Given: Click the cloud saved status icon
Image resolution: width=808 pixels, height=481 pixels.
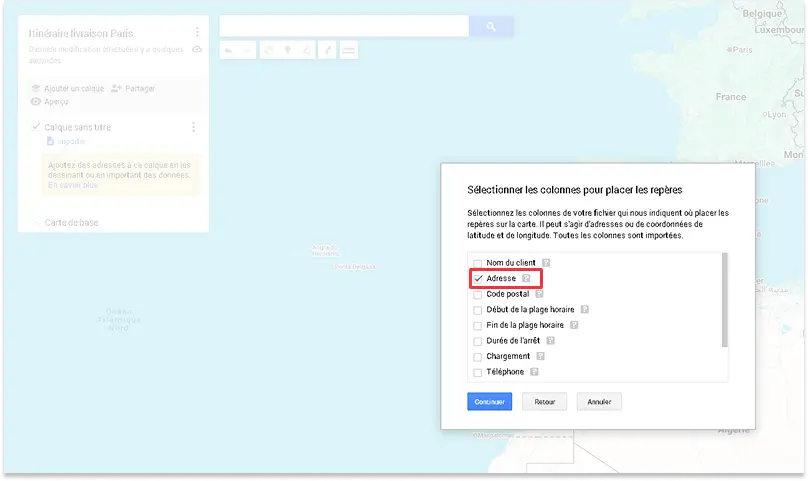Looking at the screenshot, I should pyautogui.click(x=197, y=49).
